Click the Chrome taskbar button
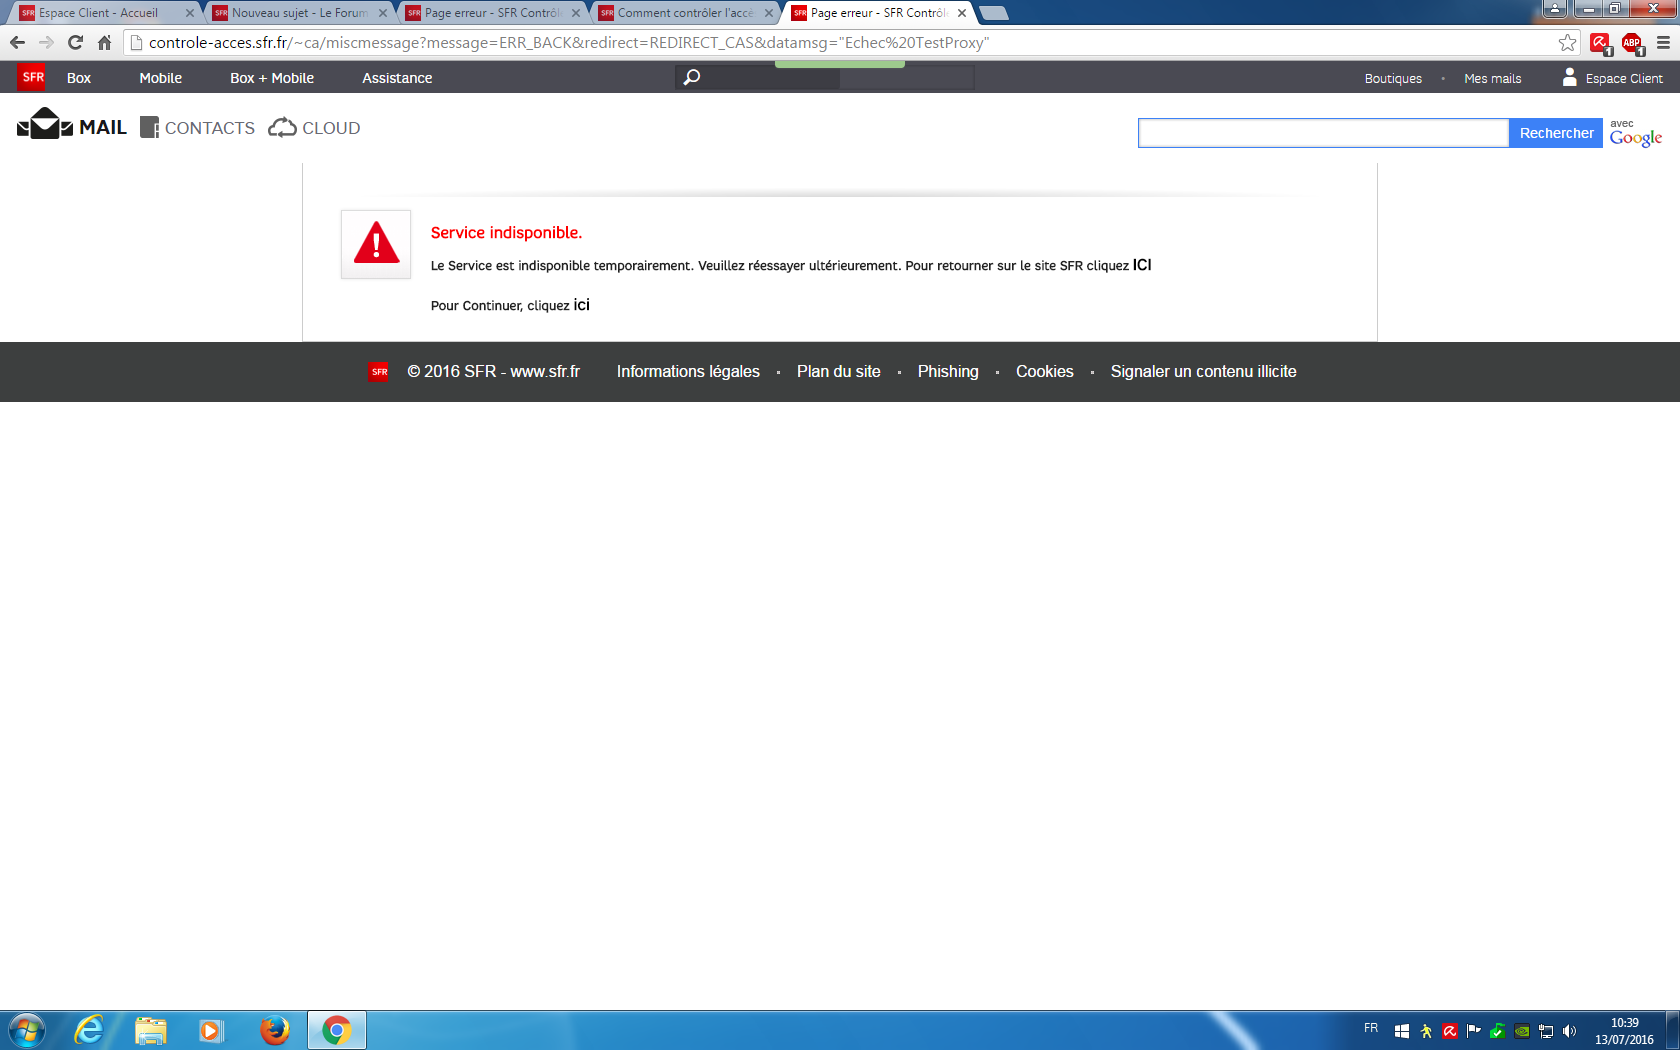This screenshot has height=1050, width=1680. tap(337, 1030)
